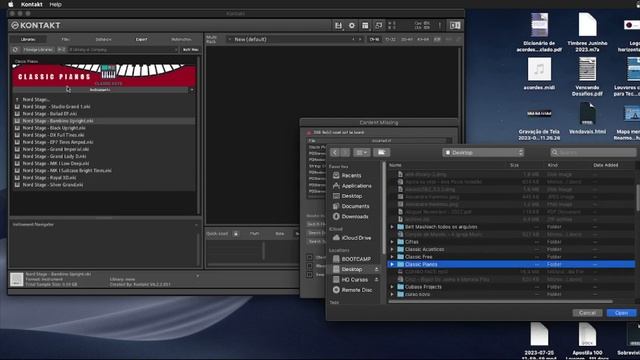
Task: Select Nord Stage - Studio Grand 1.nki
Action: pyautogui.click(x=56, y=107)
